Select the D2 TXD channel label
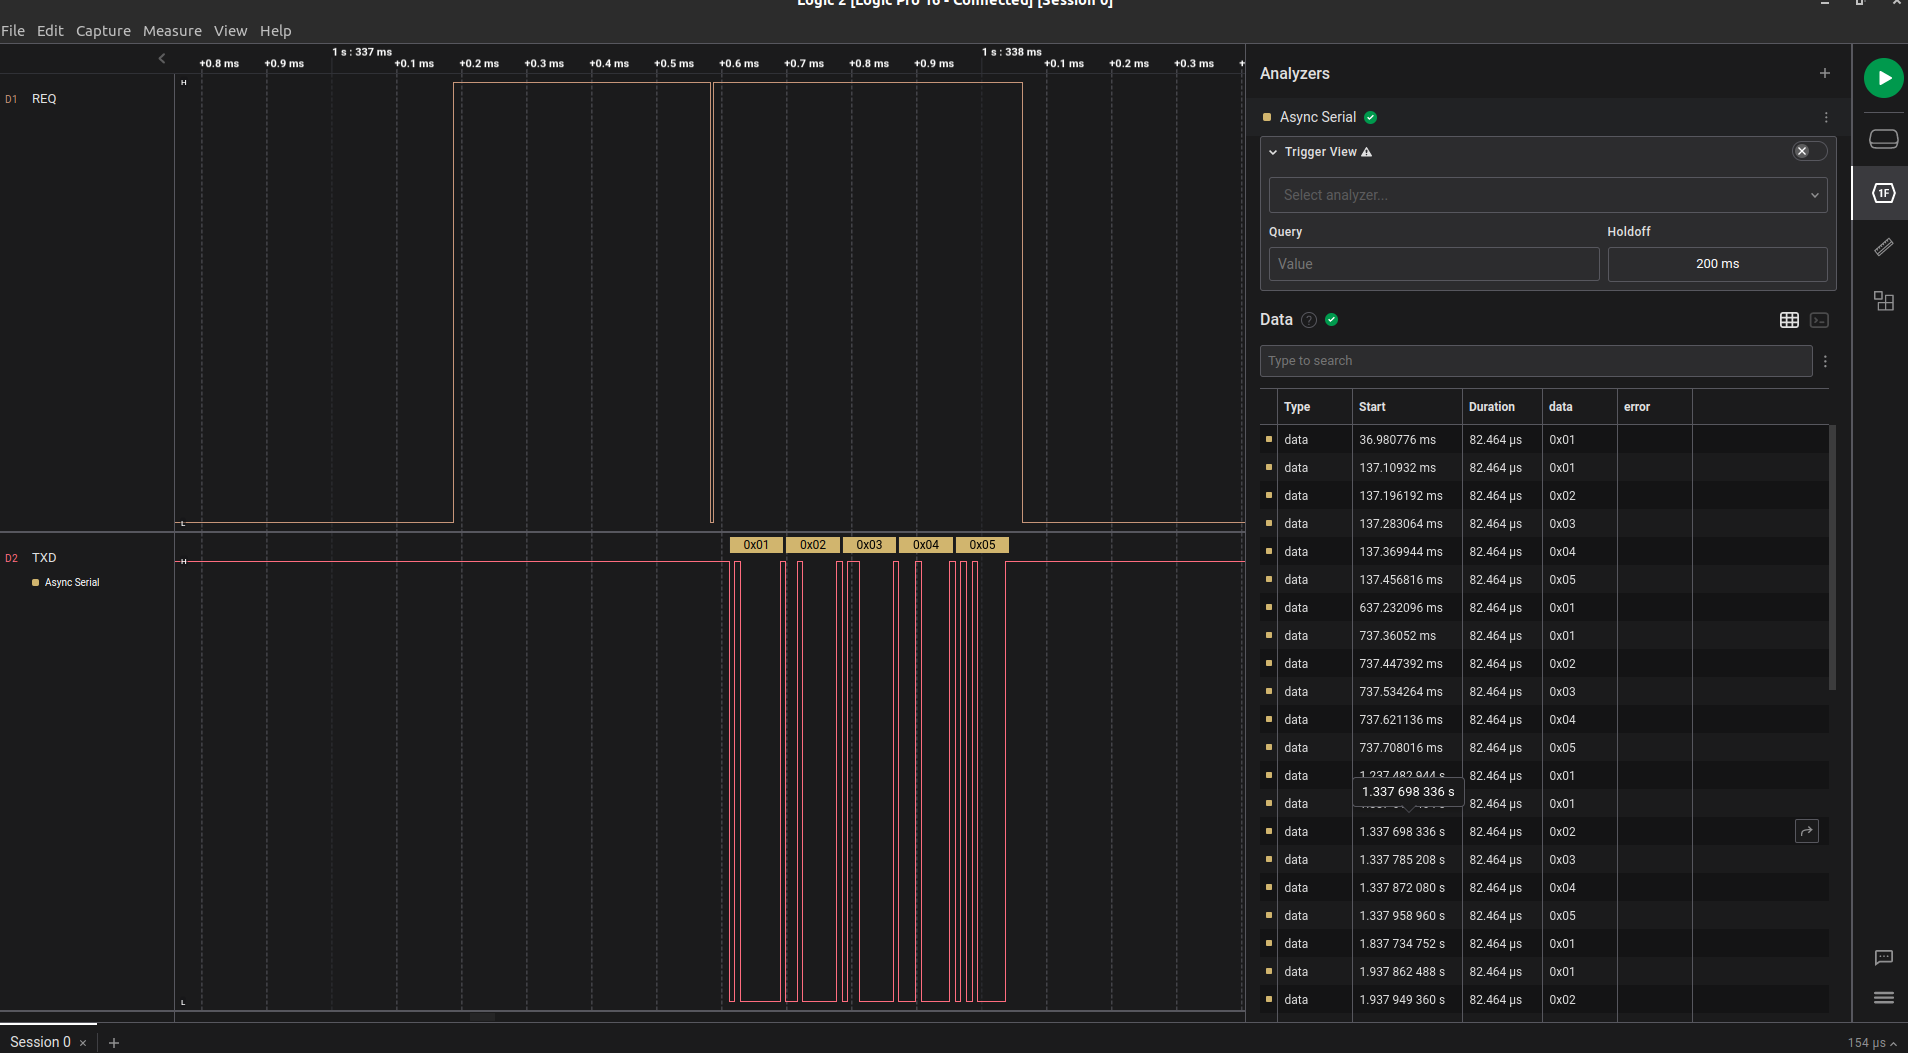Image resolution: width=1908 pixels, height=1053 pixels. click(x=44, y=558)
